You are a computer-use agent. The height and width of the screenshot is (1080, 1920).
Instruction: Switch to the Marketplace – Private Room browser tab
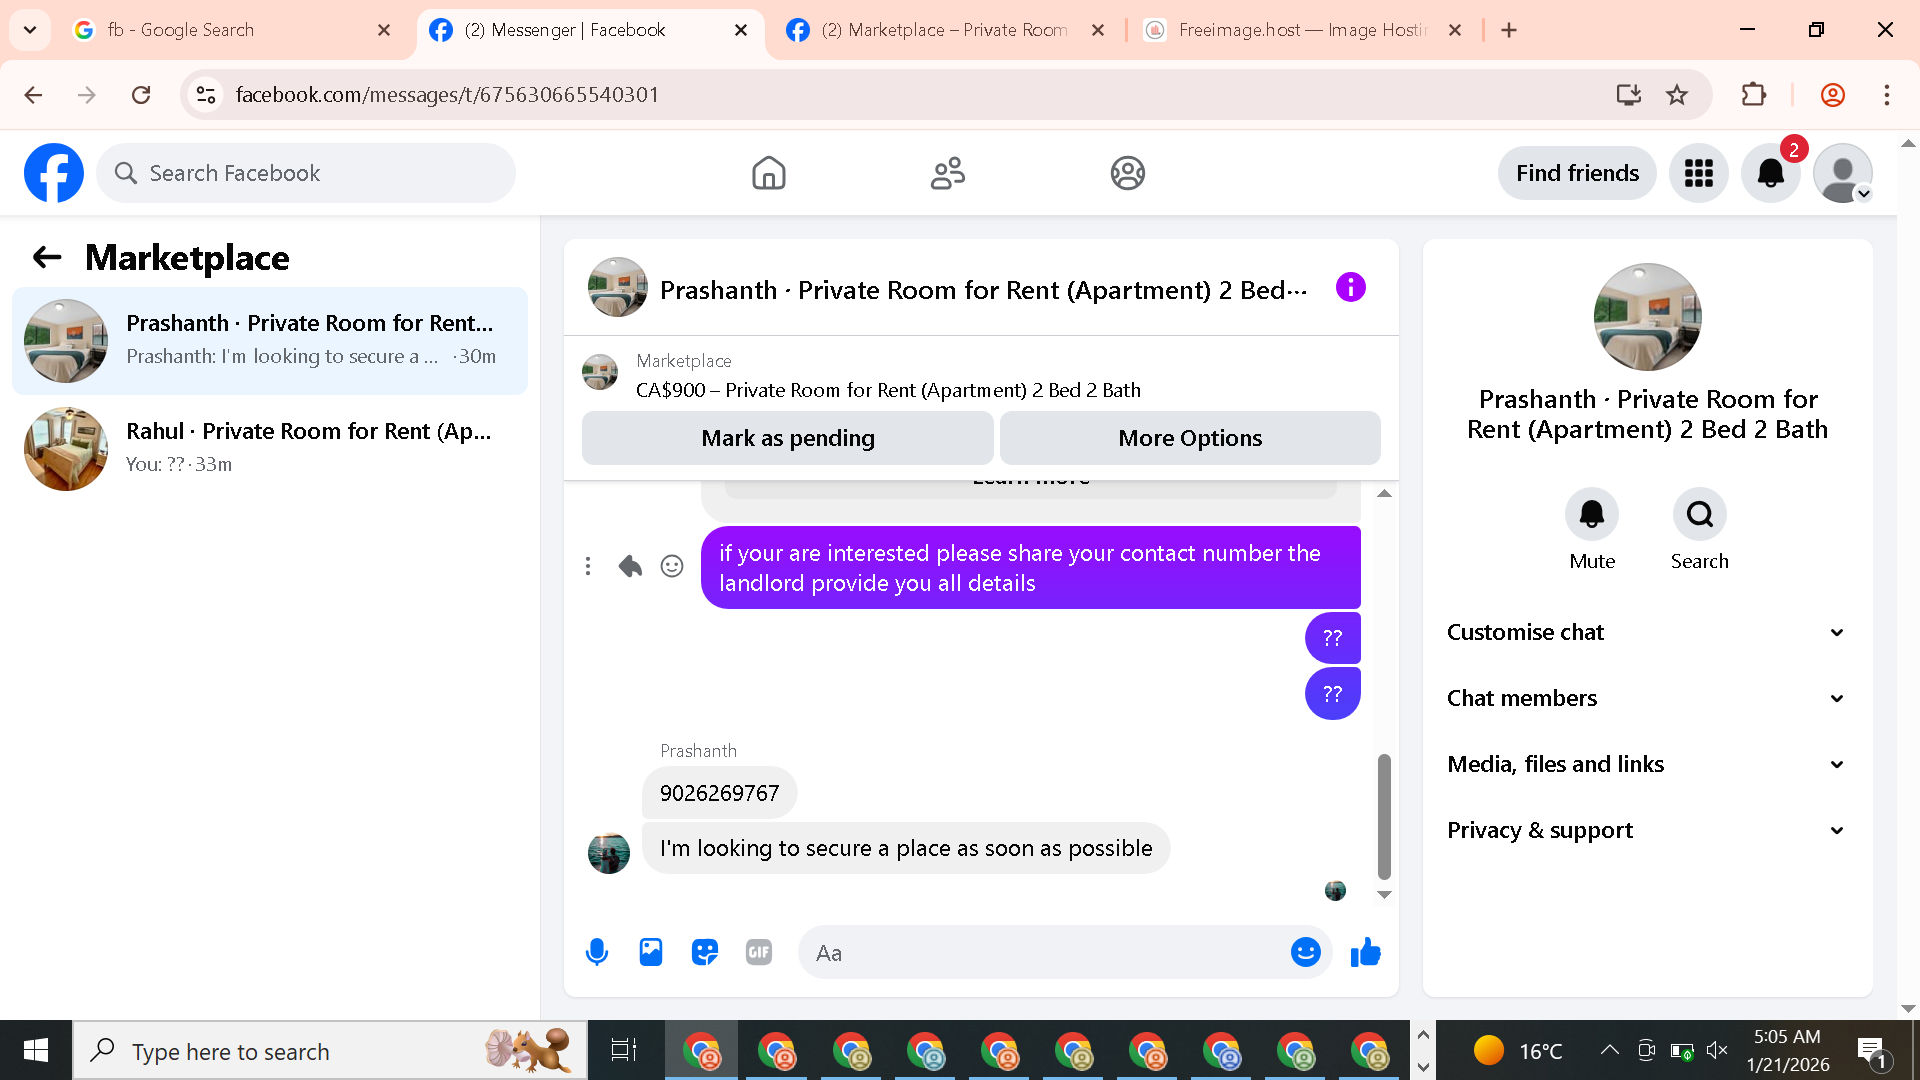point(943,30)
